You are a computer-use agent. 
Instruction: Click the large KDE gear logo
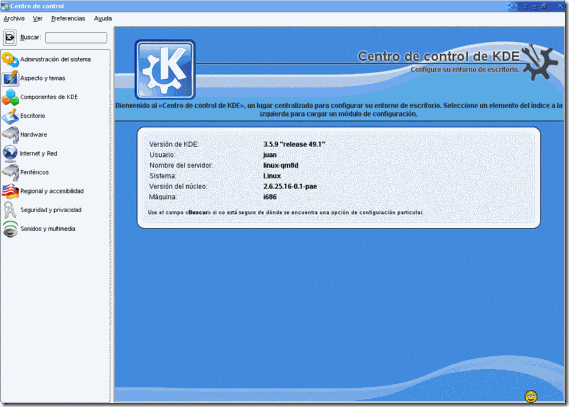(x=165, y=69)
